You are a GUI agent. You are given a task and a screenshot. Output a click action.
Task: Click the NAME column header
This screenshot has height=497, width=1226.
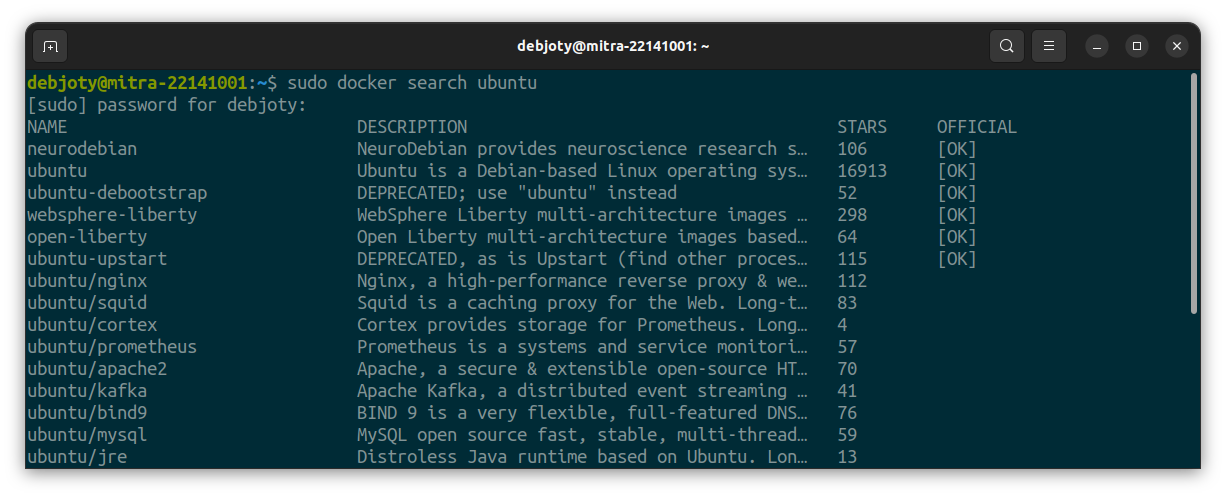(x=47, y=127)
